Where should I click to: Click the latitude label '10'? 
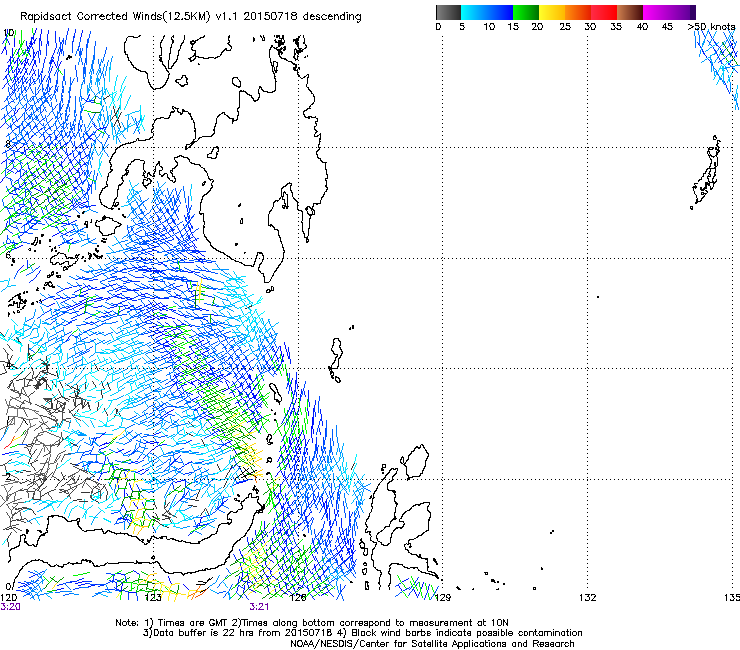[8, 33]
